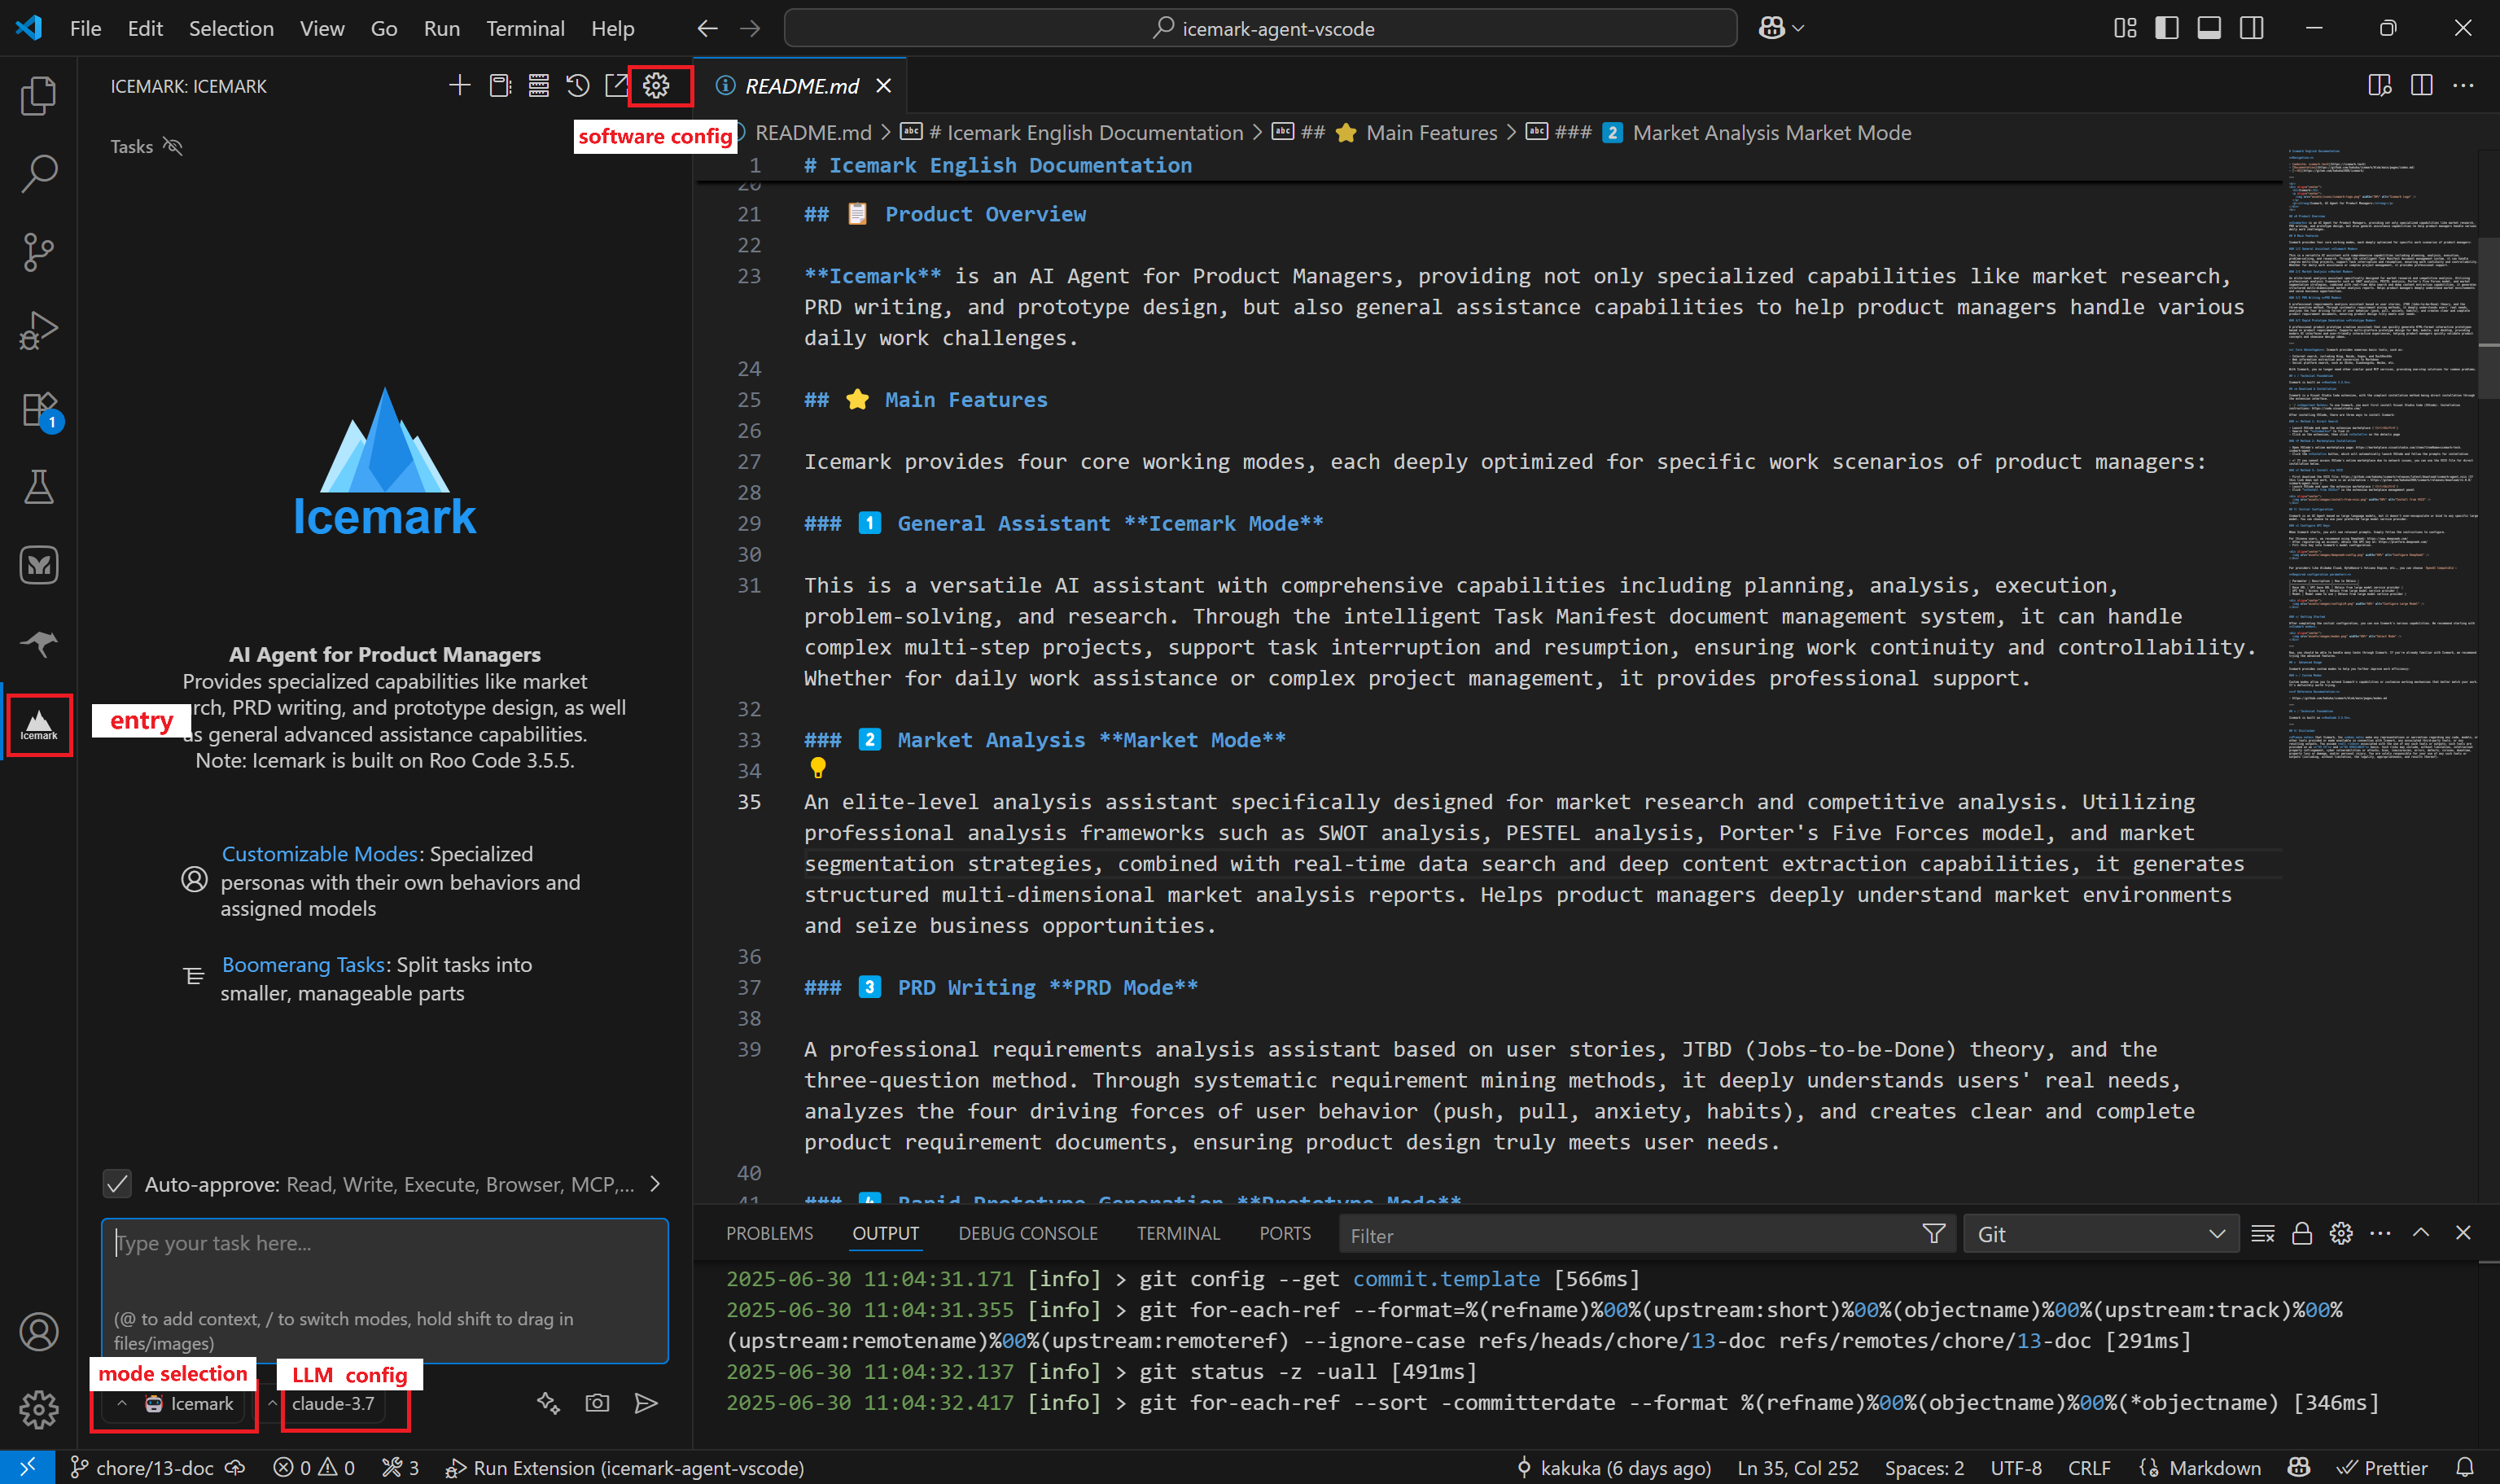Click Run Extension in status bar
Screen dimensions: 2500x1484
pyautogui.click(x=625, y=1468)
